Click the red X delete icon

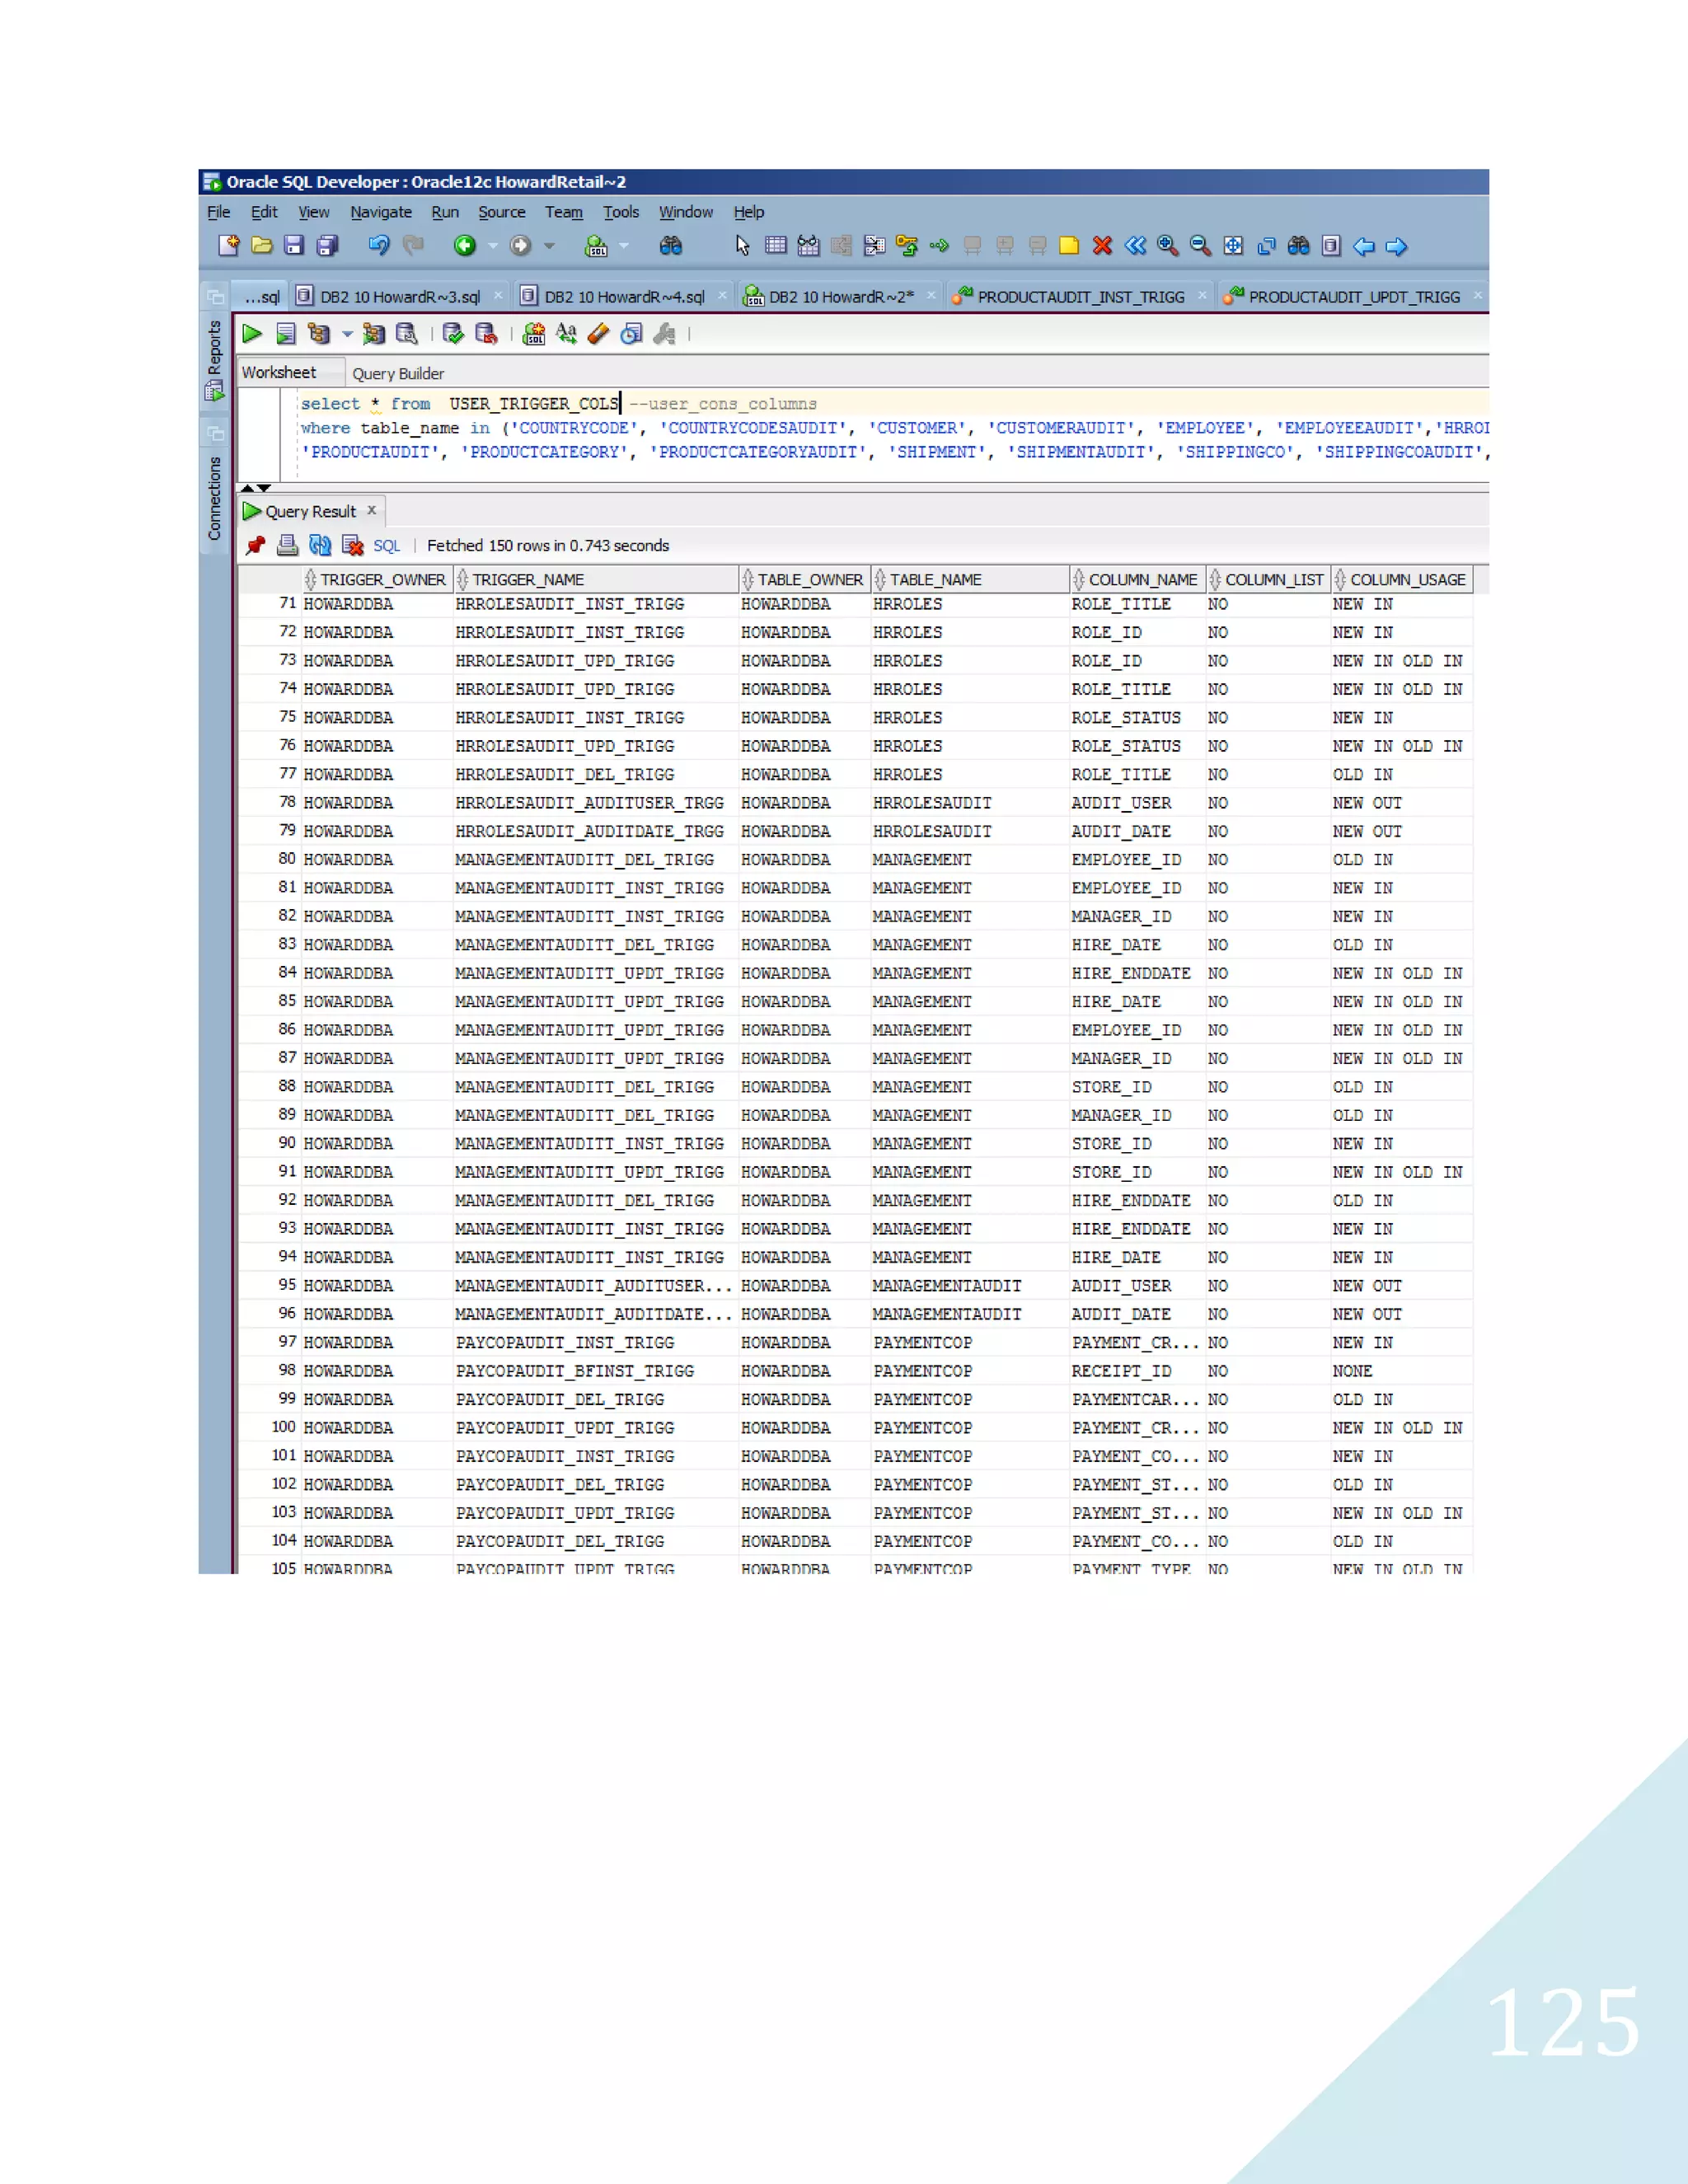tap(1102, 246)
